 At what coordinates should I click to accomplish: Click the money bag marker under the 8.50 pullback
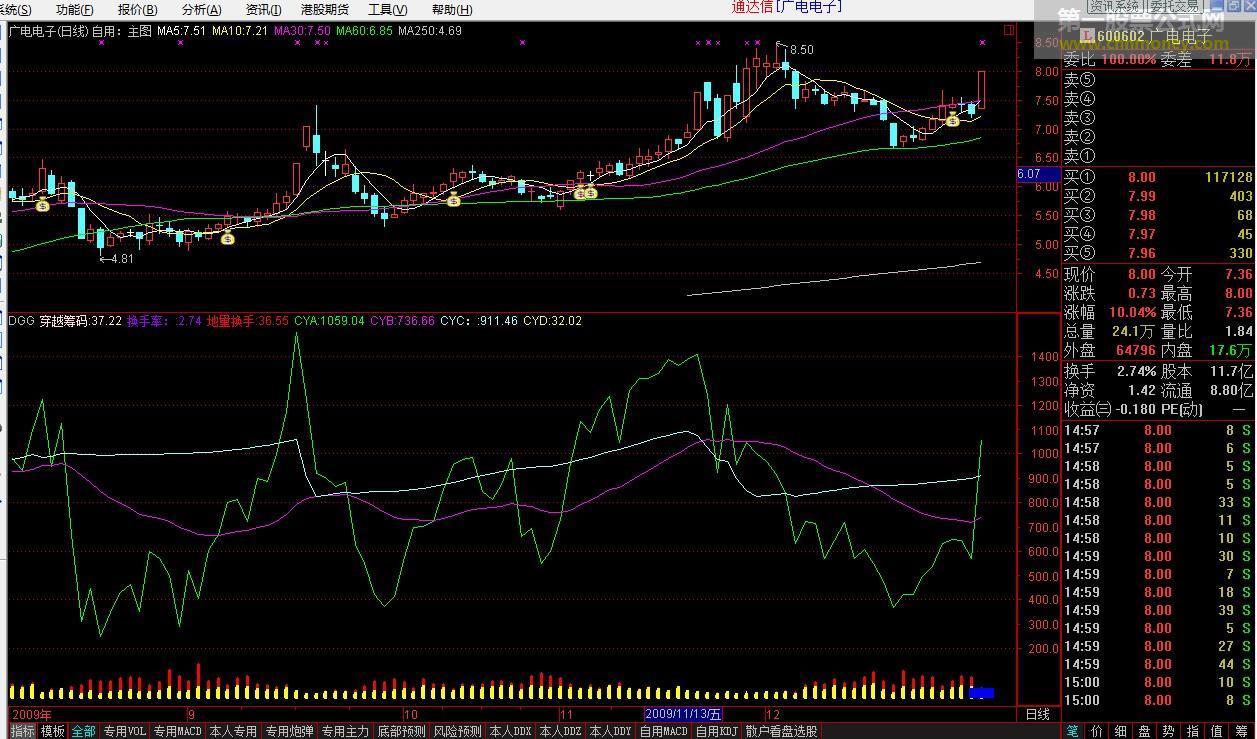953,120
